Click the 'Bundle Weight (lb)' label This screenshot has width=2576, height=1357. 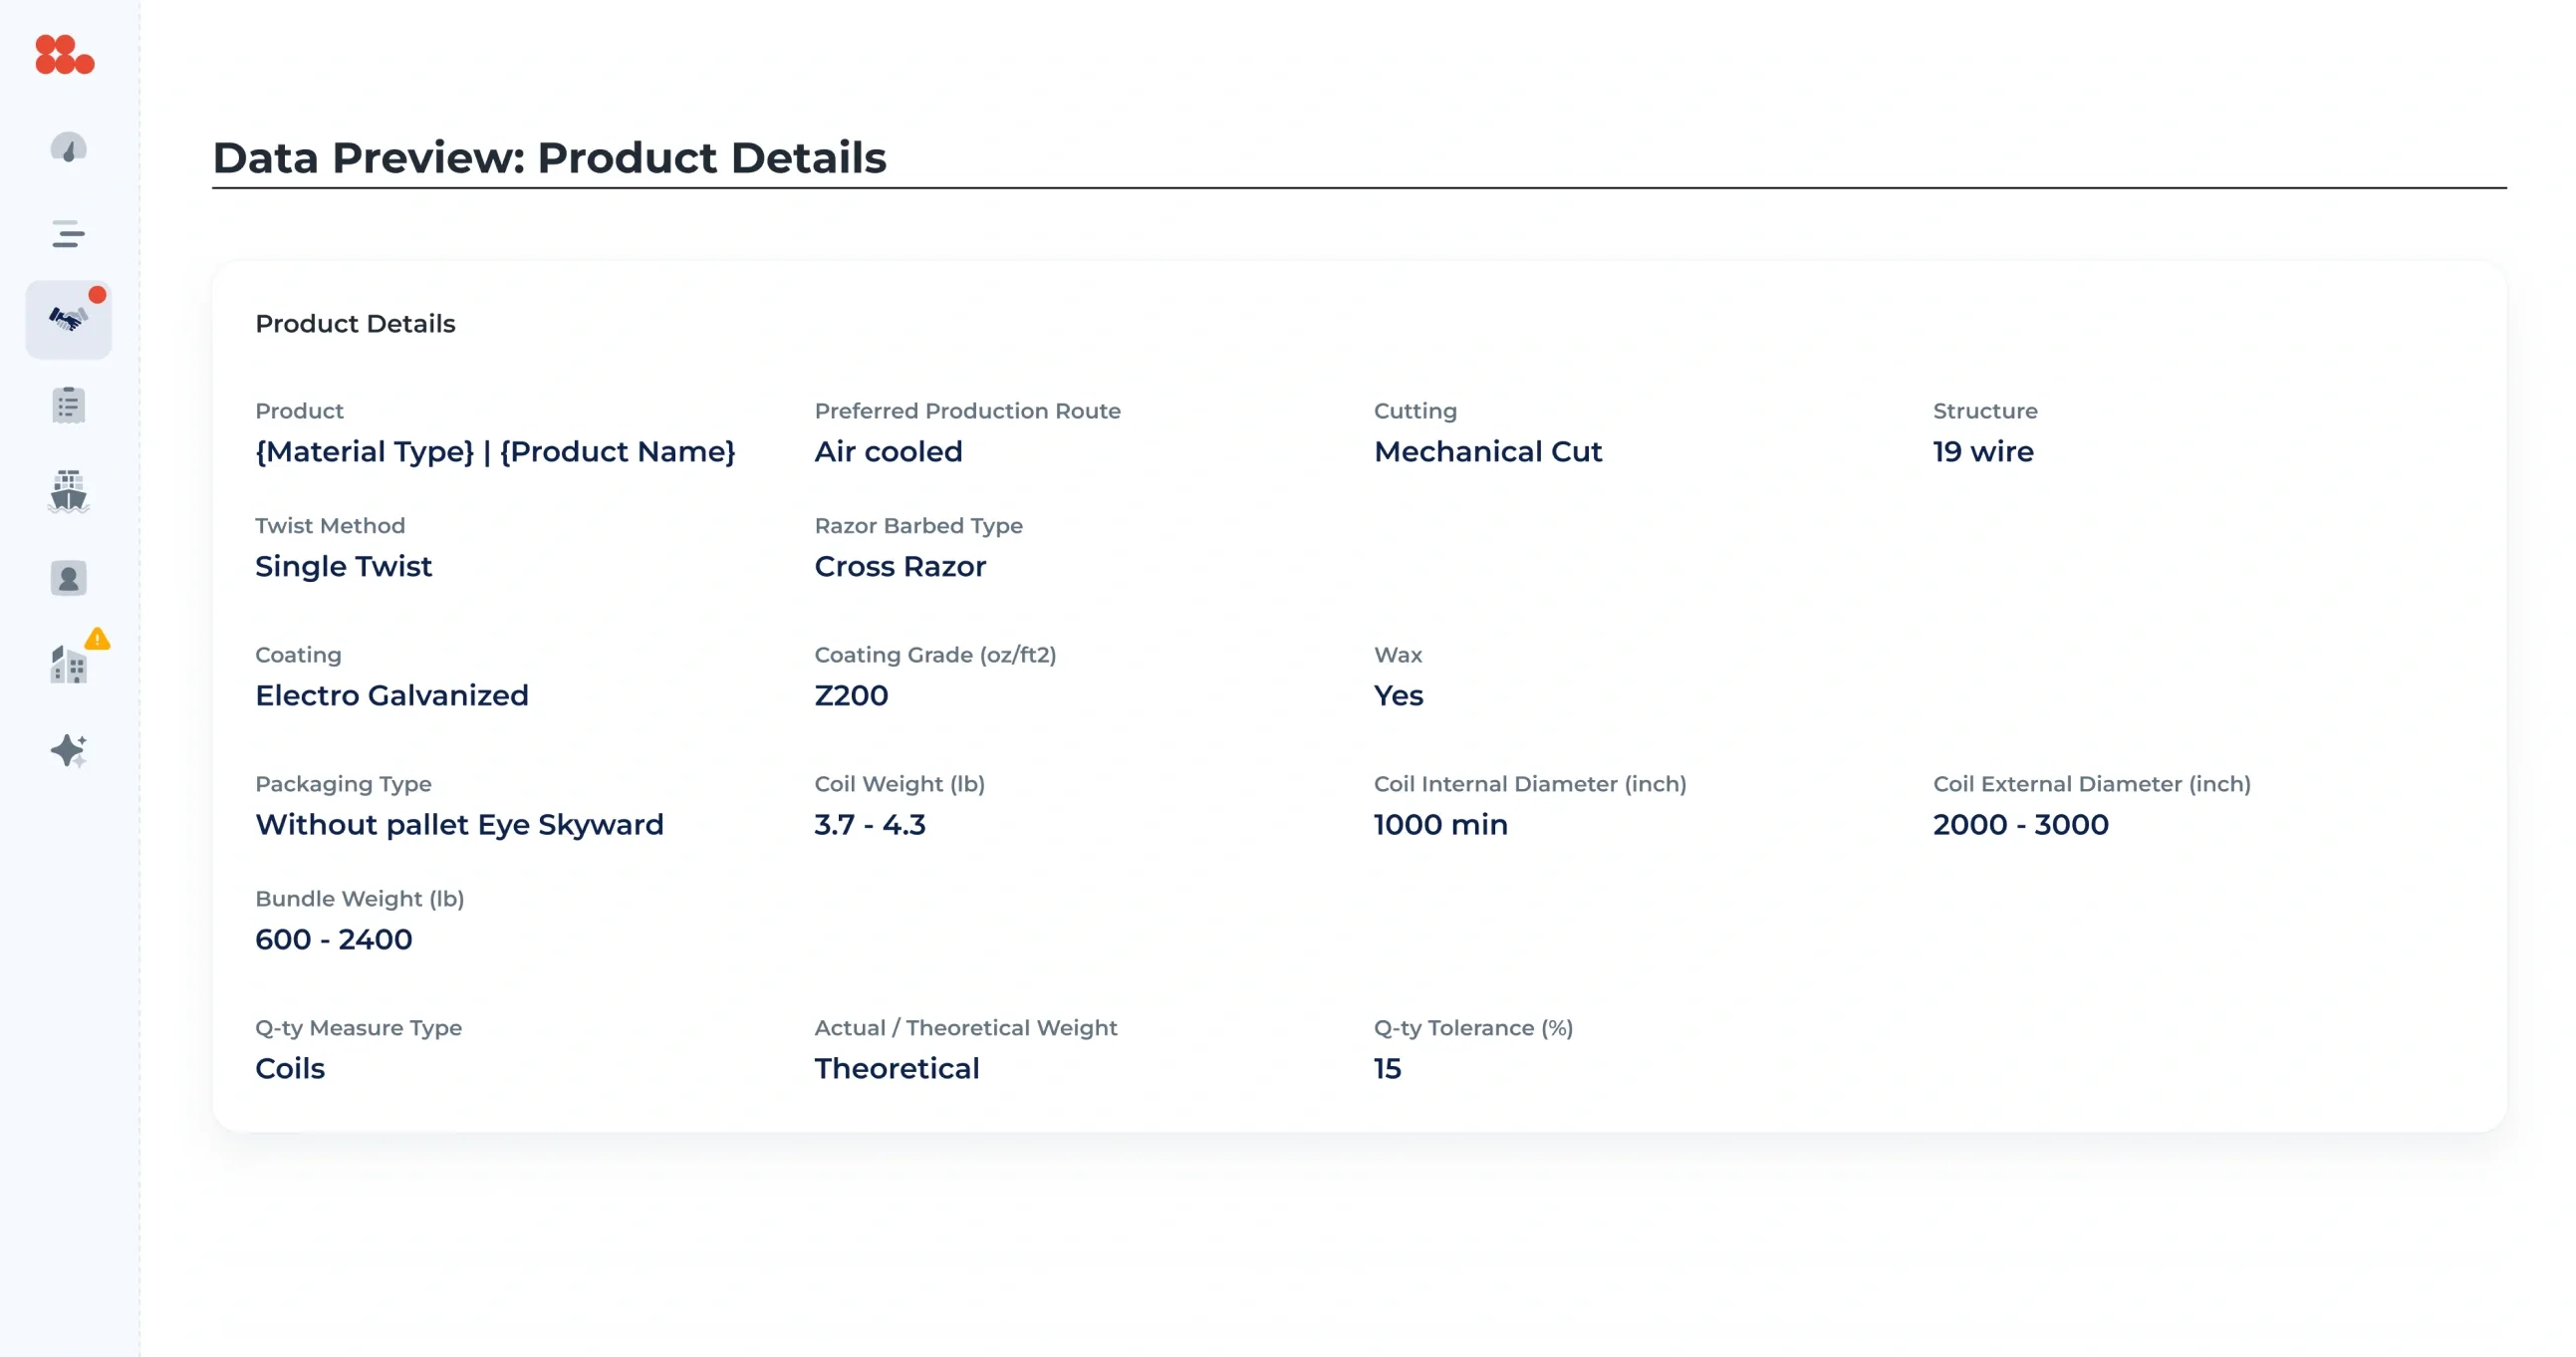(359, 899)
